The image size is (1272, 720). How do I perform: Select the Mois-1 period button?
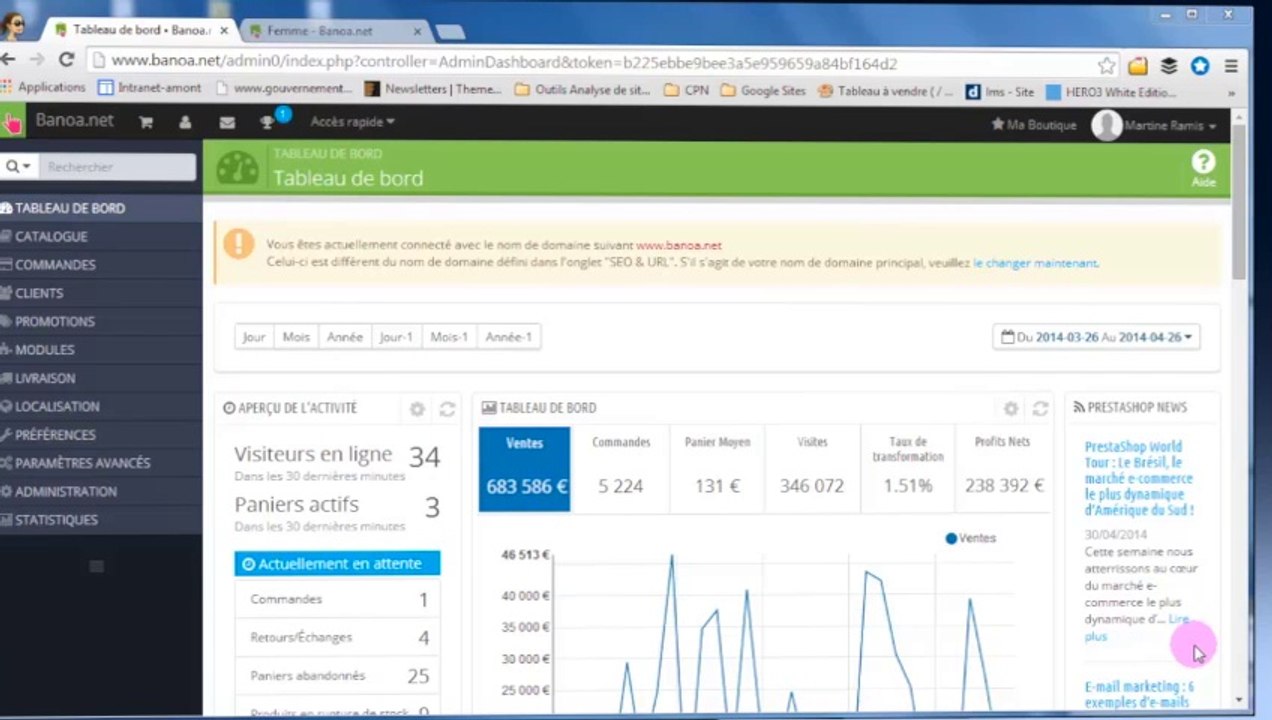[x=450, y=337]
